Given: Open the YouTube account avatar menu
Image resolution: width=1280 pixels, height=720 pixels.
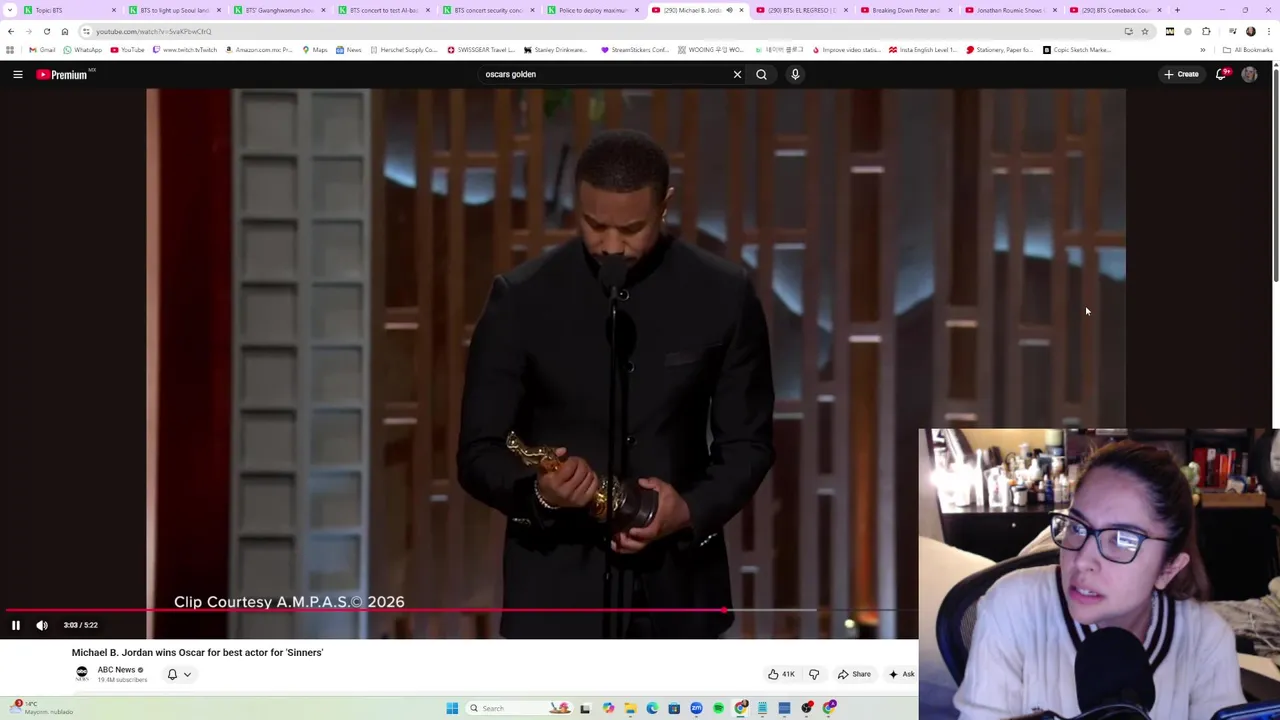Looking at the screenshot, I should pos(1249,74).
